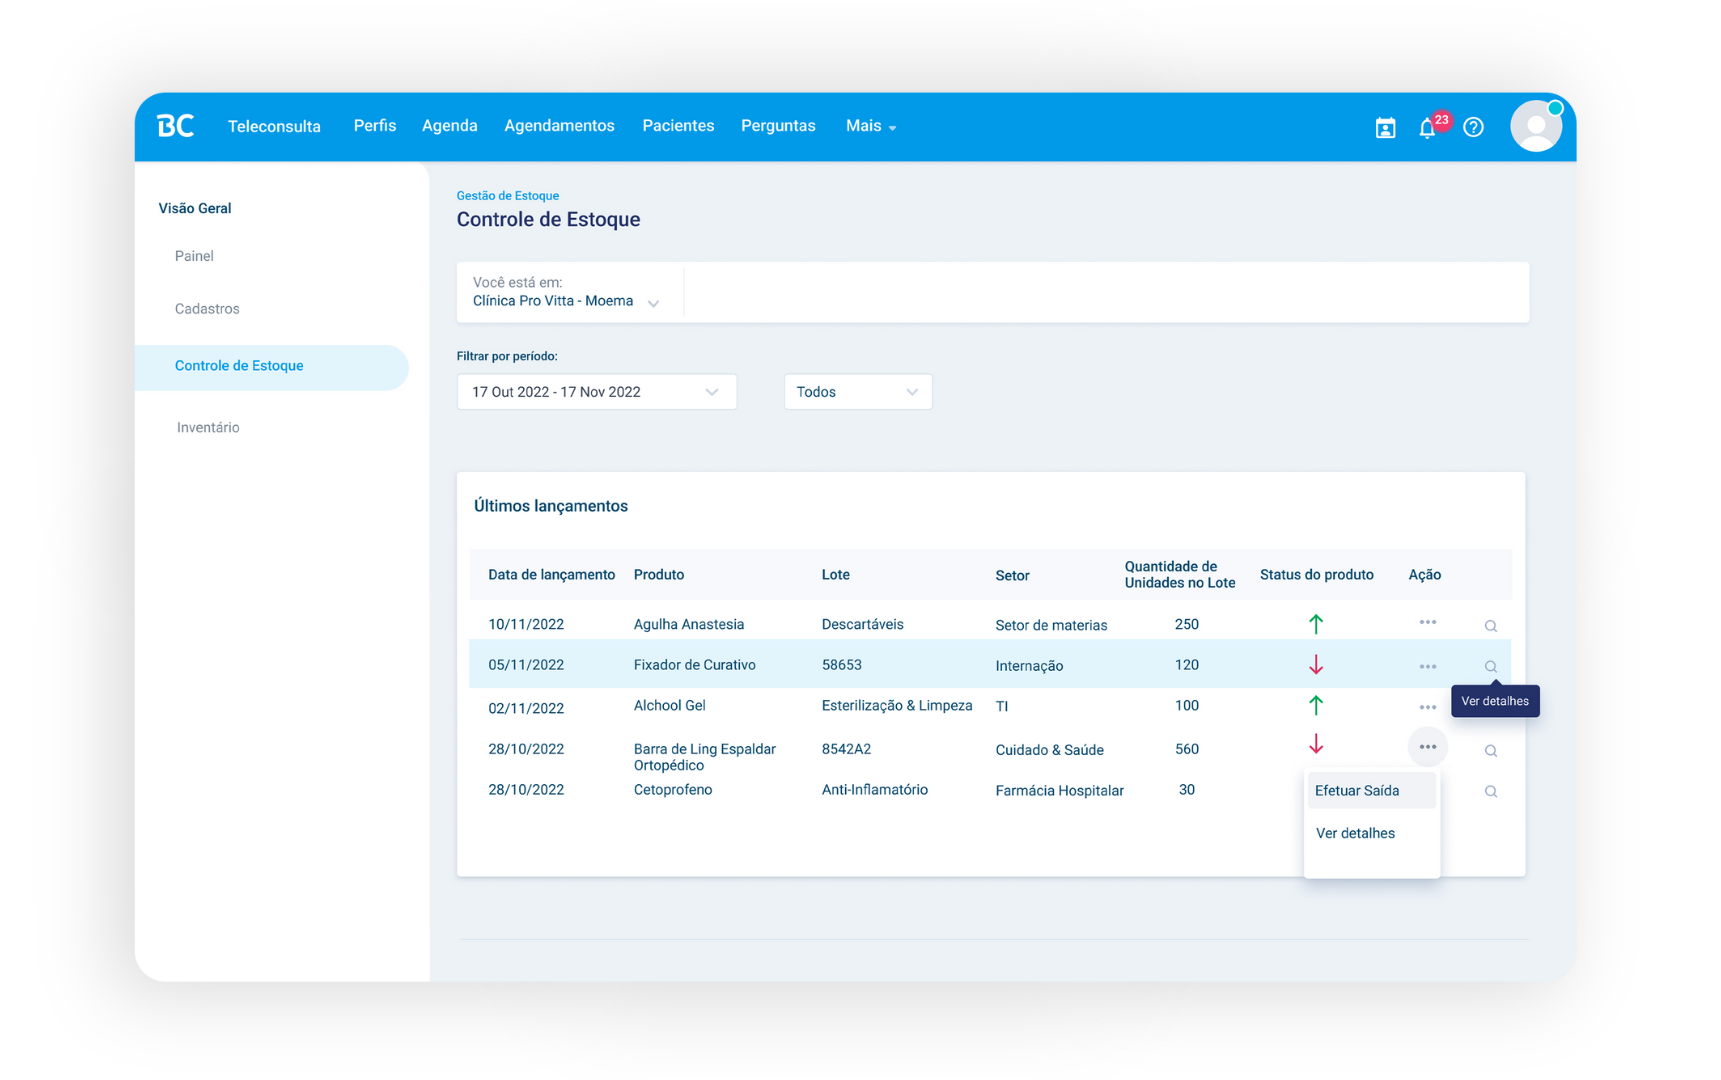Click magnifier icon for Fixador de Curativo row
Viewport: 1721px width, 1080px height.
(1490, 667)
